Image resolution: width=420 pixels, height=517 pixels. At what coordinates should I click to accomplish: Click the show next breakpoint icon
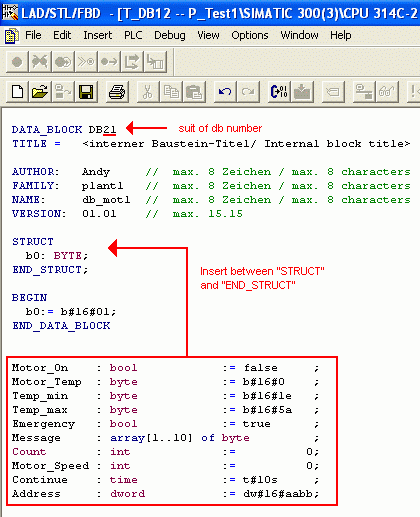[x=86, y=62]
